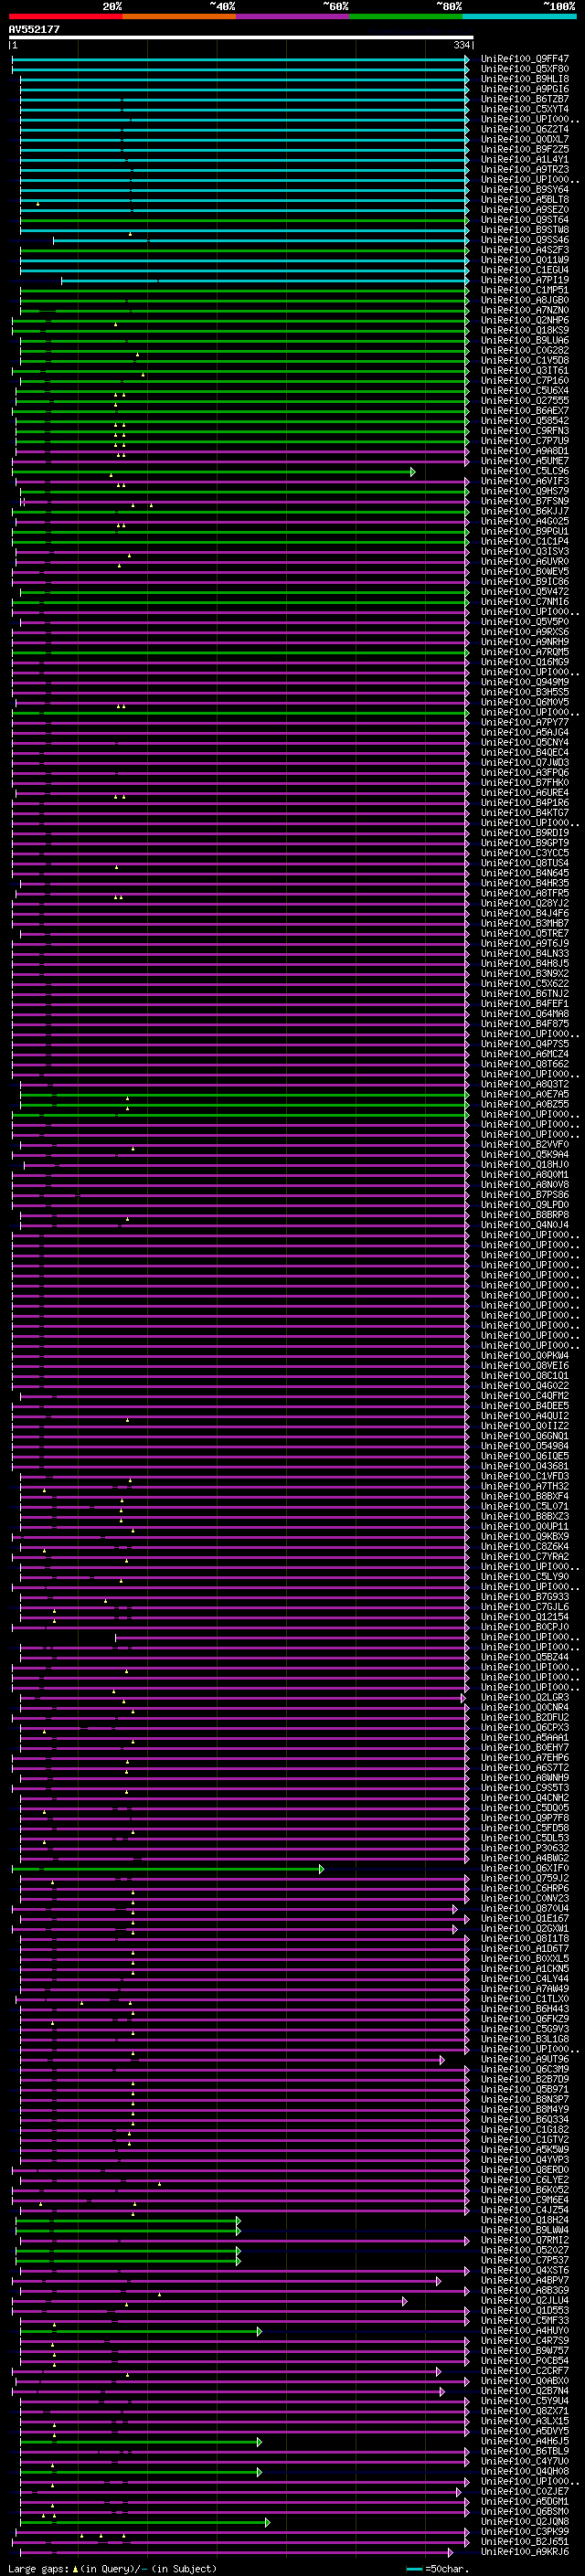Click the orange ~40% identity legend segment
Viewport: 585px width, 2576px height.
[179, 16]
